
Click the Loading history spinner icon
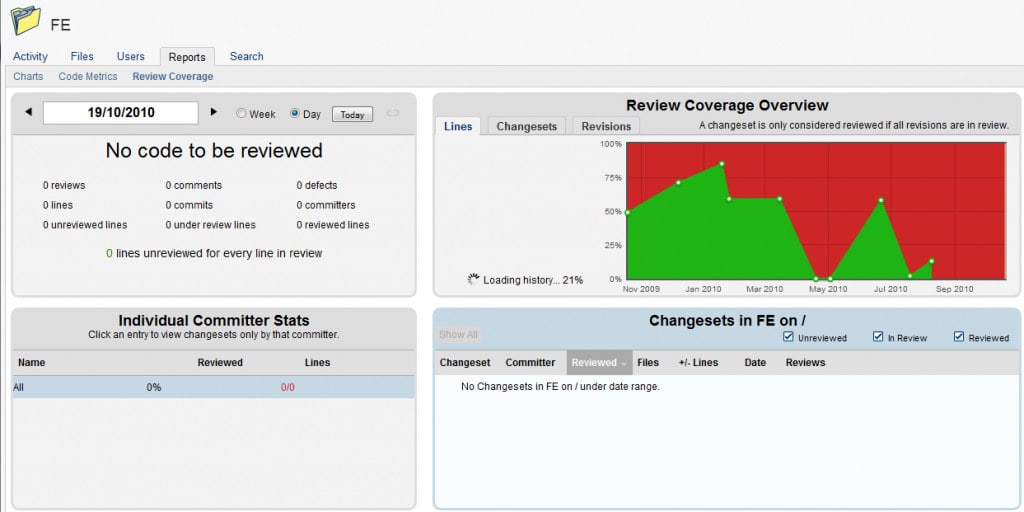coord(473,280)
